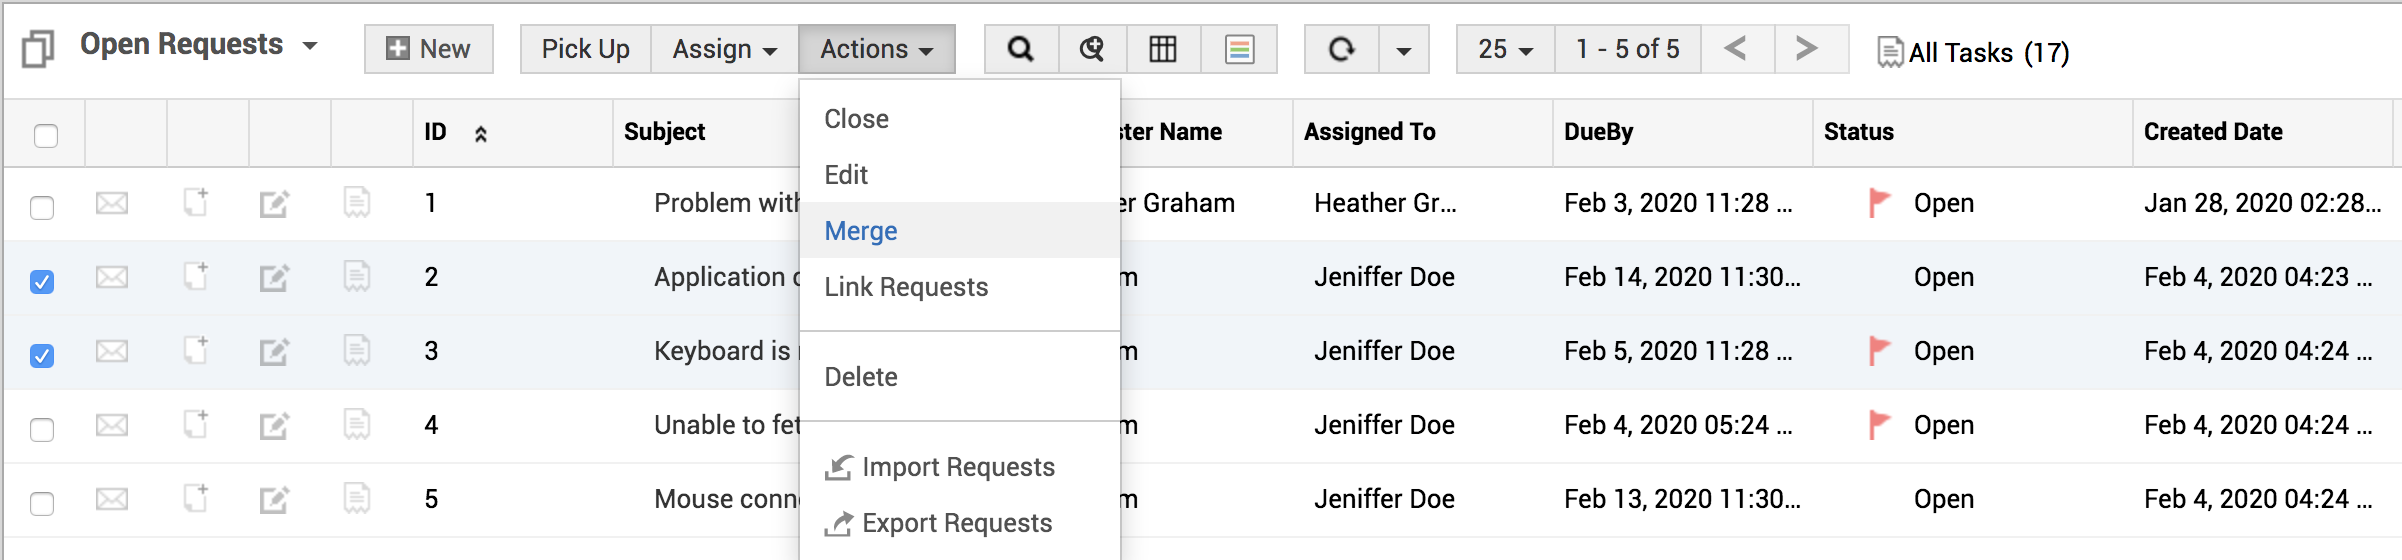Change the 25 per page dropdown
The width and height of the screenshot is (2402, 560).
click(x=1505, y=49)
